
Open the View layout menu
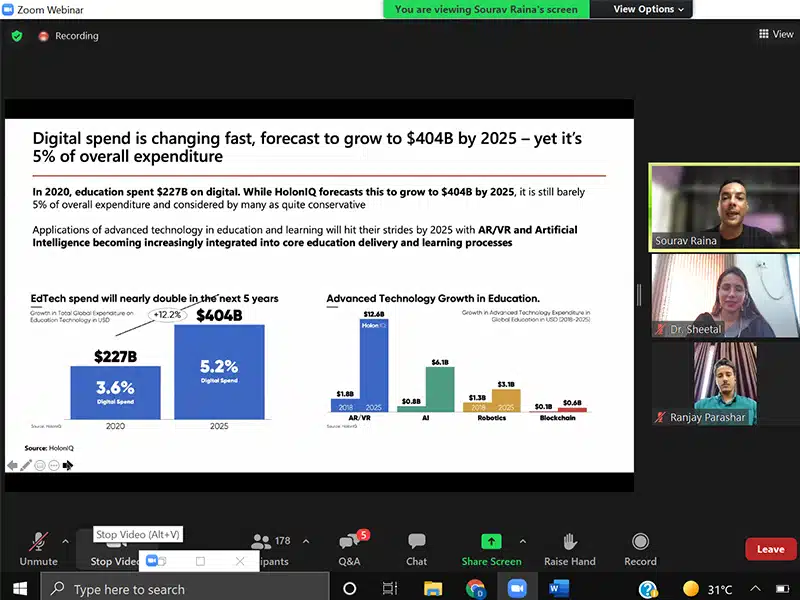click(776, 34)
